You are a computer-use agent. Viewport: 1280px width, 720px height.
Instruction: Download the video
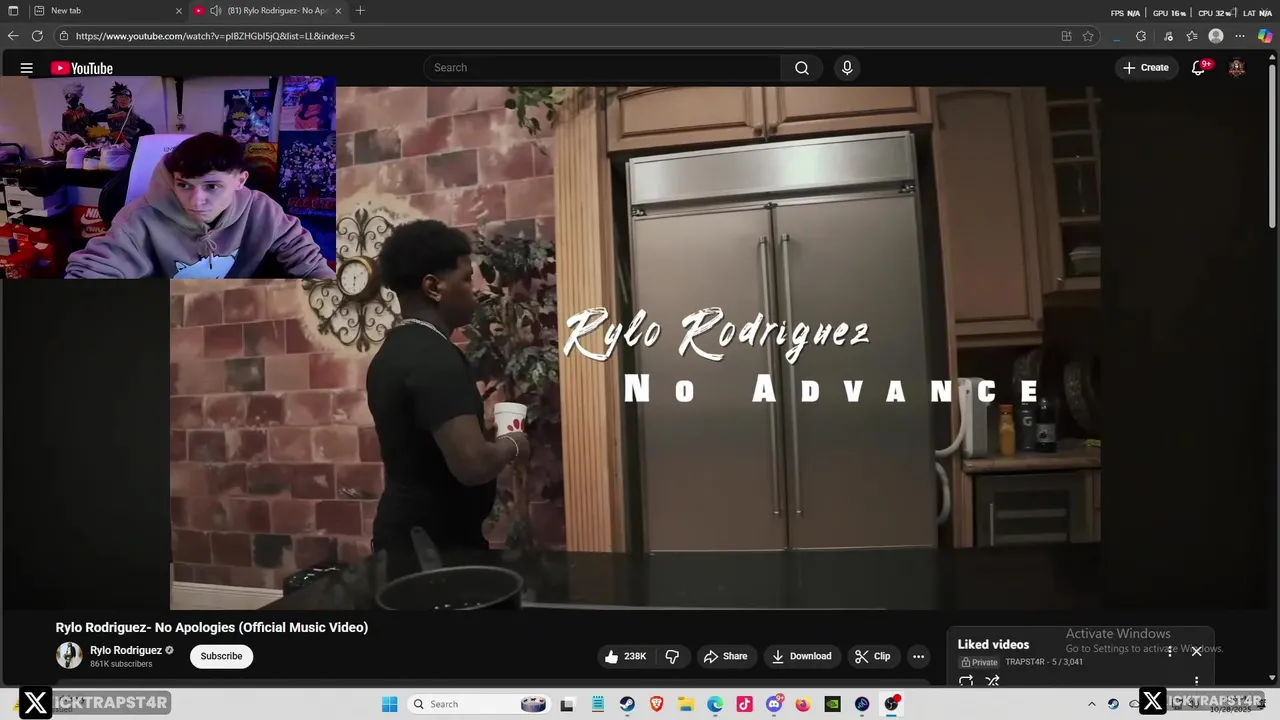(801, 656)
